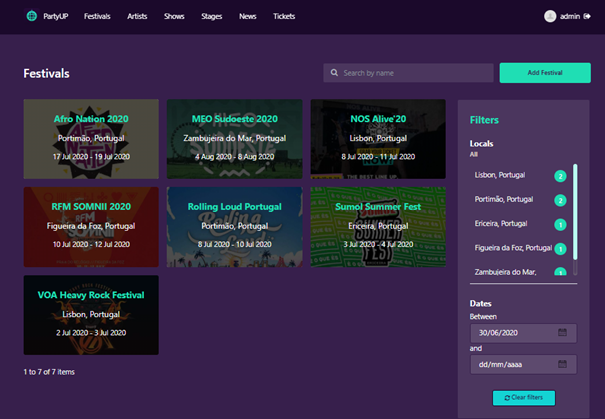Screen dimensions: 605x419
Task: Open the NOS Alive'20 festival card
Action: 378,139
